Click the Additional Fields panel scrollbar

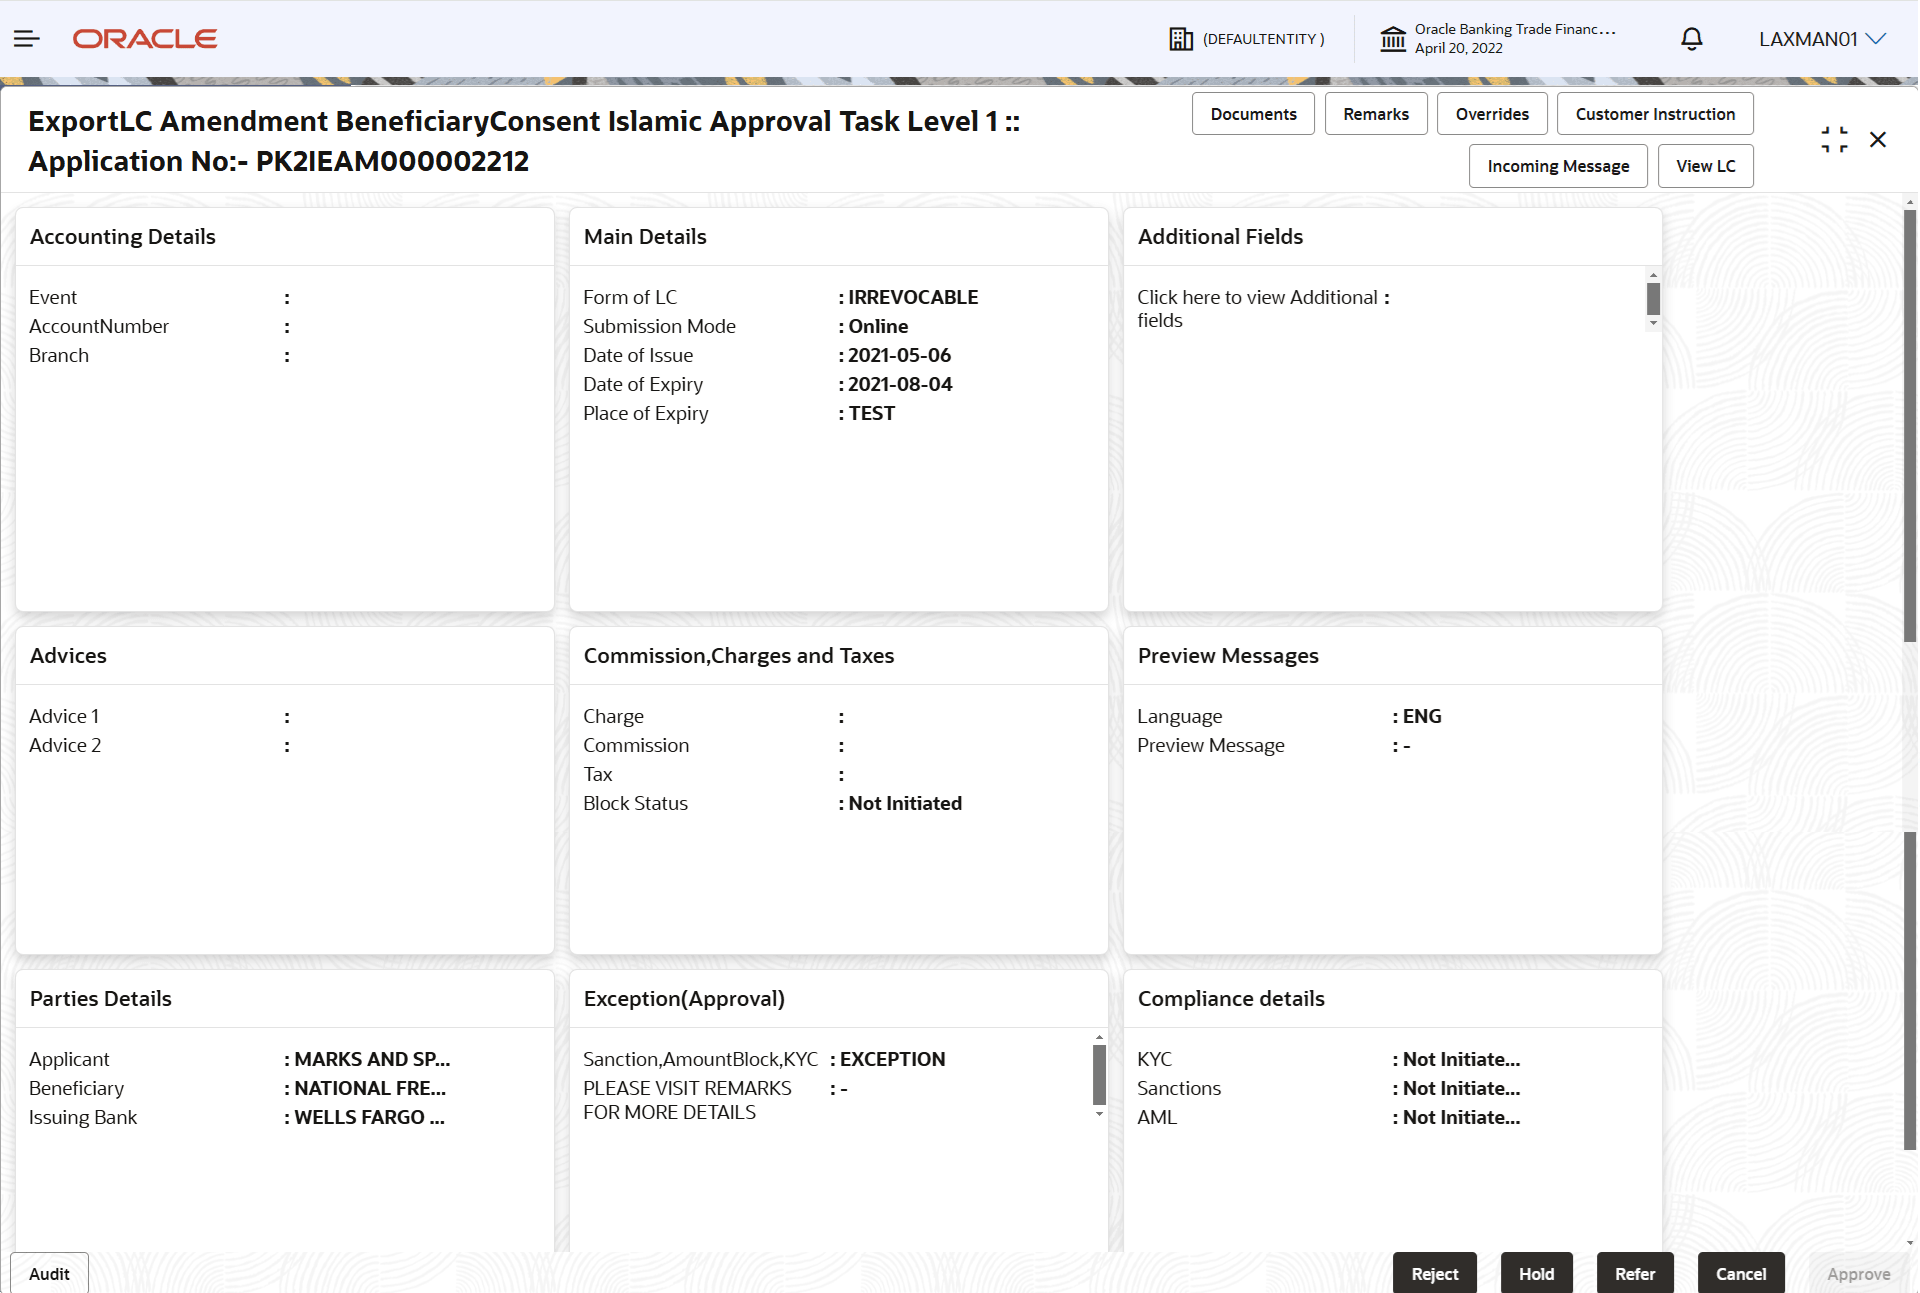pos(1652,300)
